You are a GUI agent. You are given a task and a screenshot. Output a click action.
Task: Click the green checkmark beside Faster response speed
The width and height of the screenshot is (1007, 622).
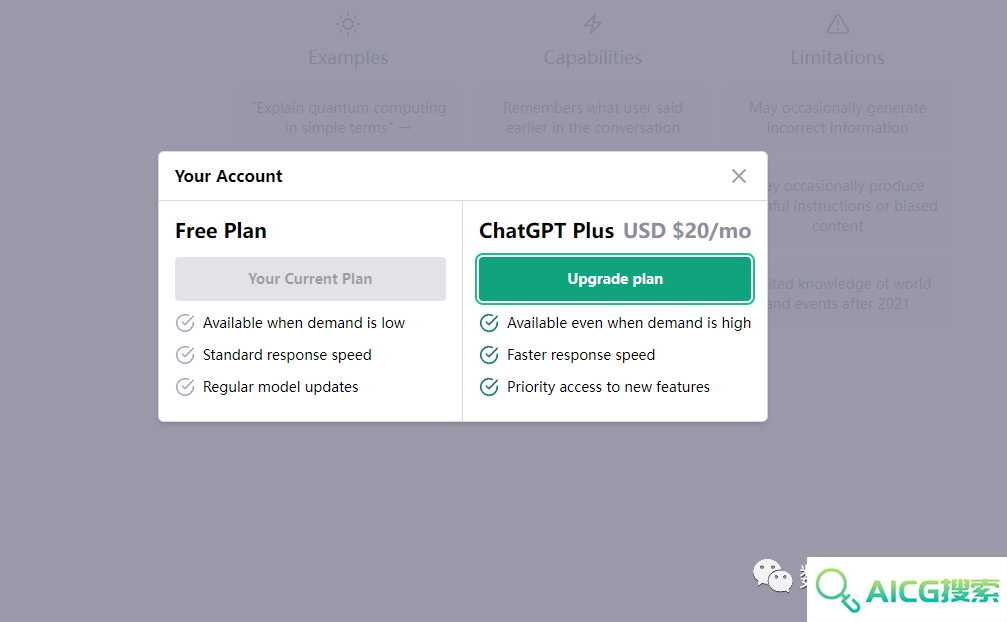489,355
